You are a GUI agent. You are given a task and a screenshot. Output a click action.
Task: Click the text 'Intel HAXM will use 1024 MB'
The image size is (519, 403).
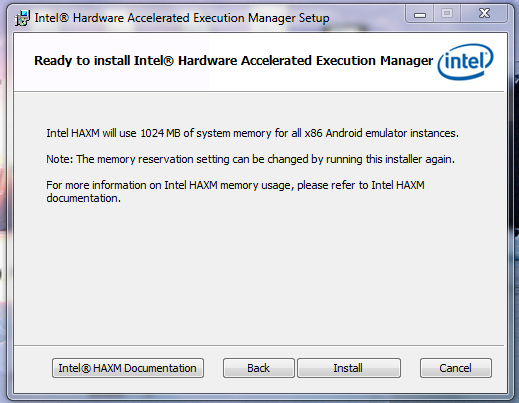[113, 133]
